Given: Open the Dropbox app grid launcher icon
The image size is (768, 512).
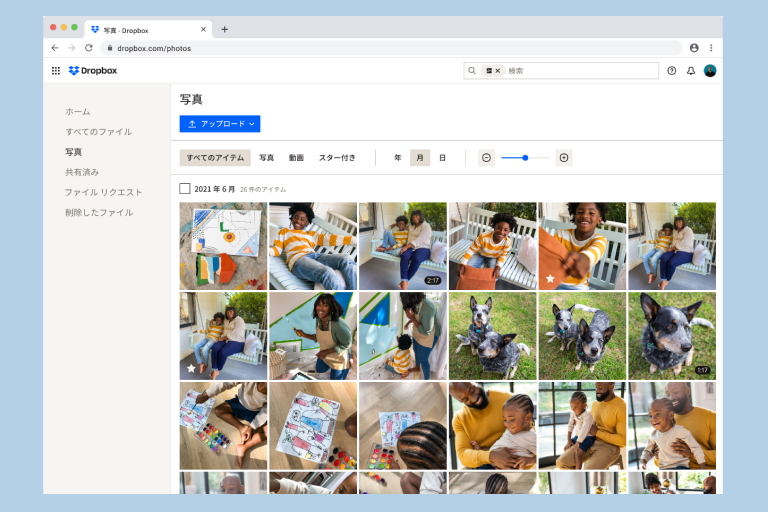Looking at the screenshot, I should click(x=56, y=71).
